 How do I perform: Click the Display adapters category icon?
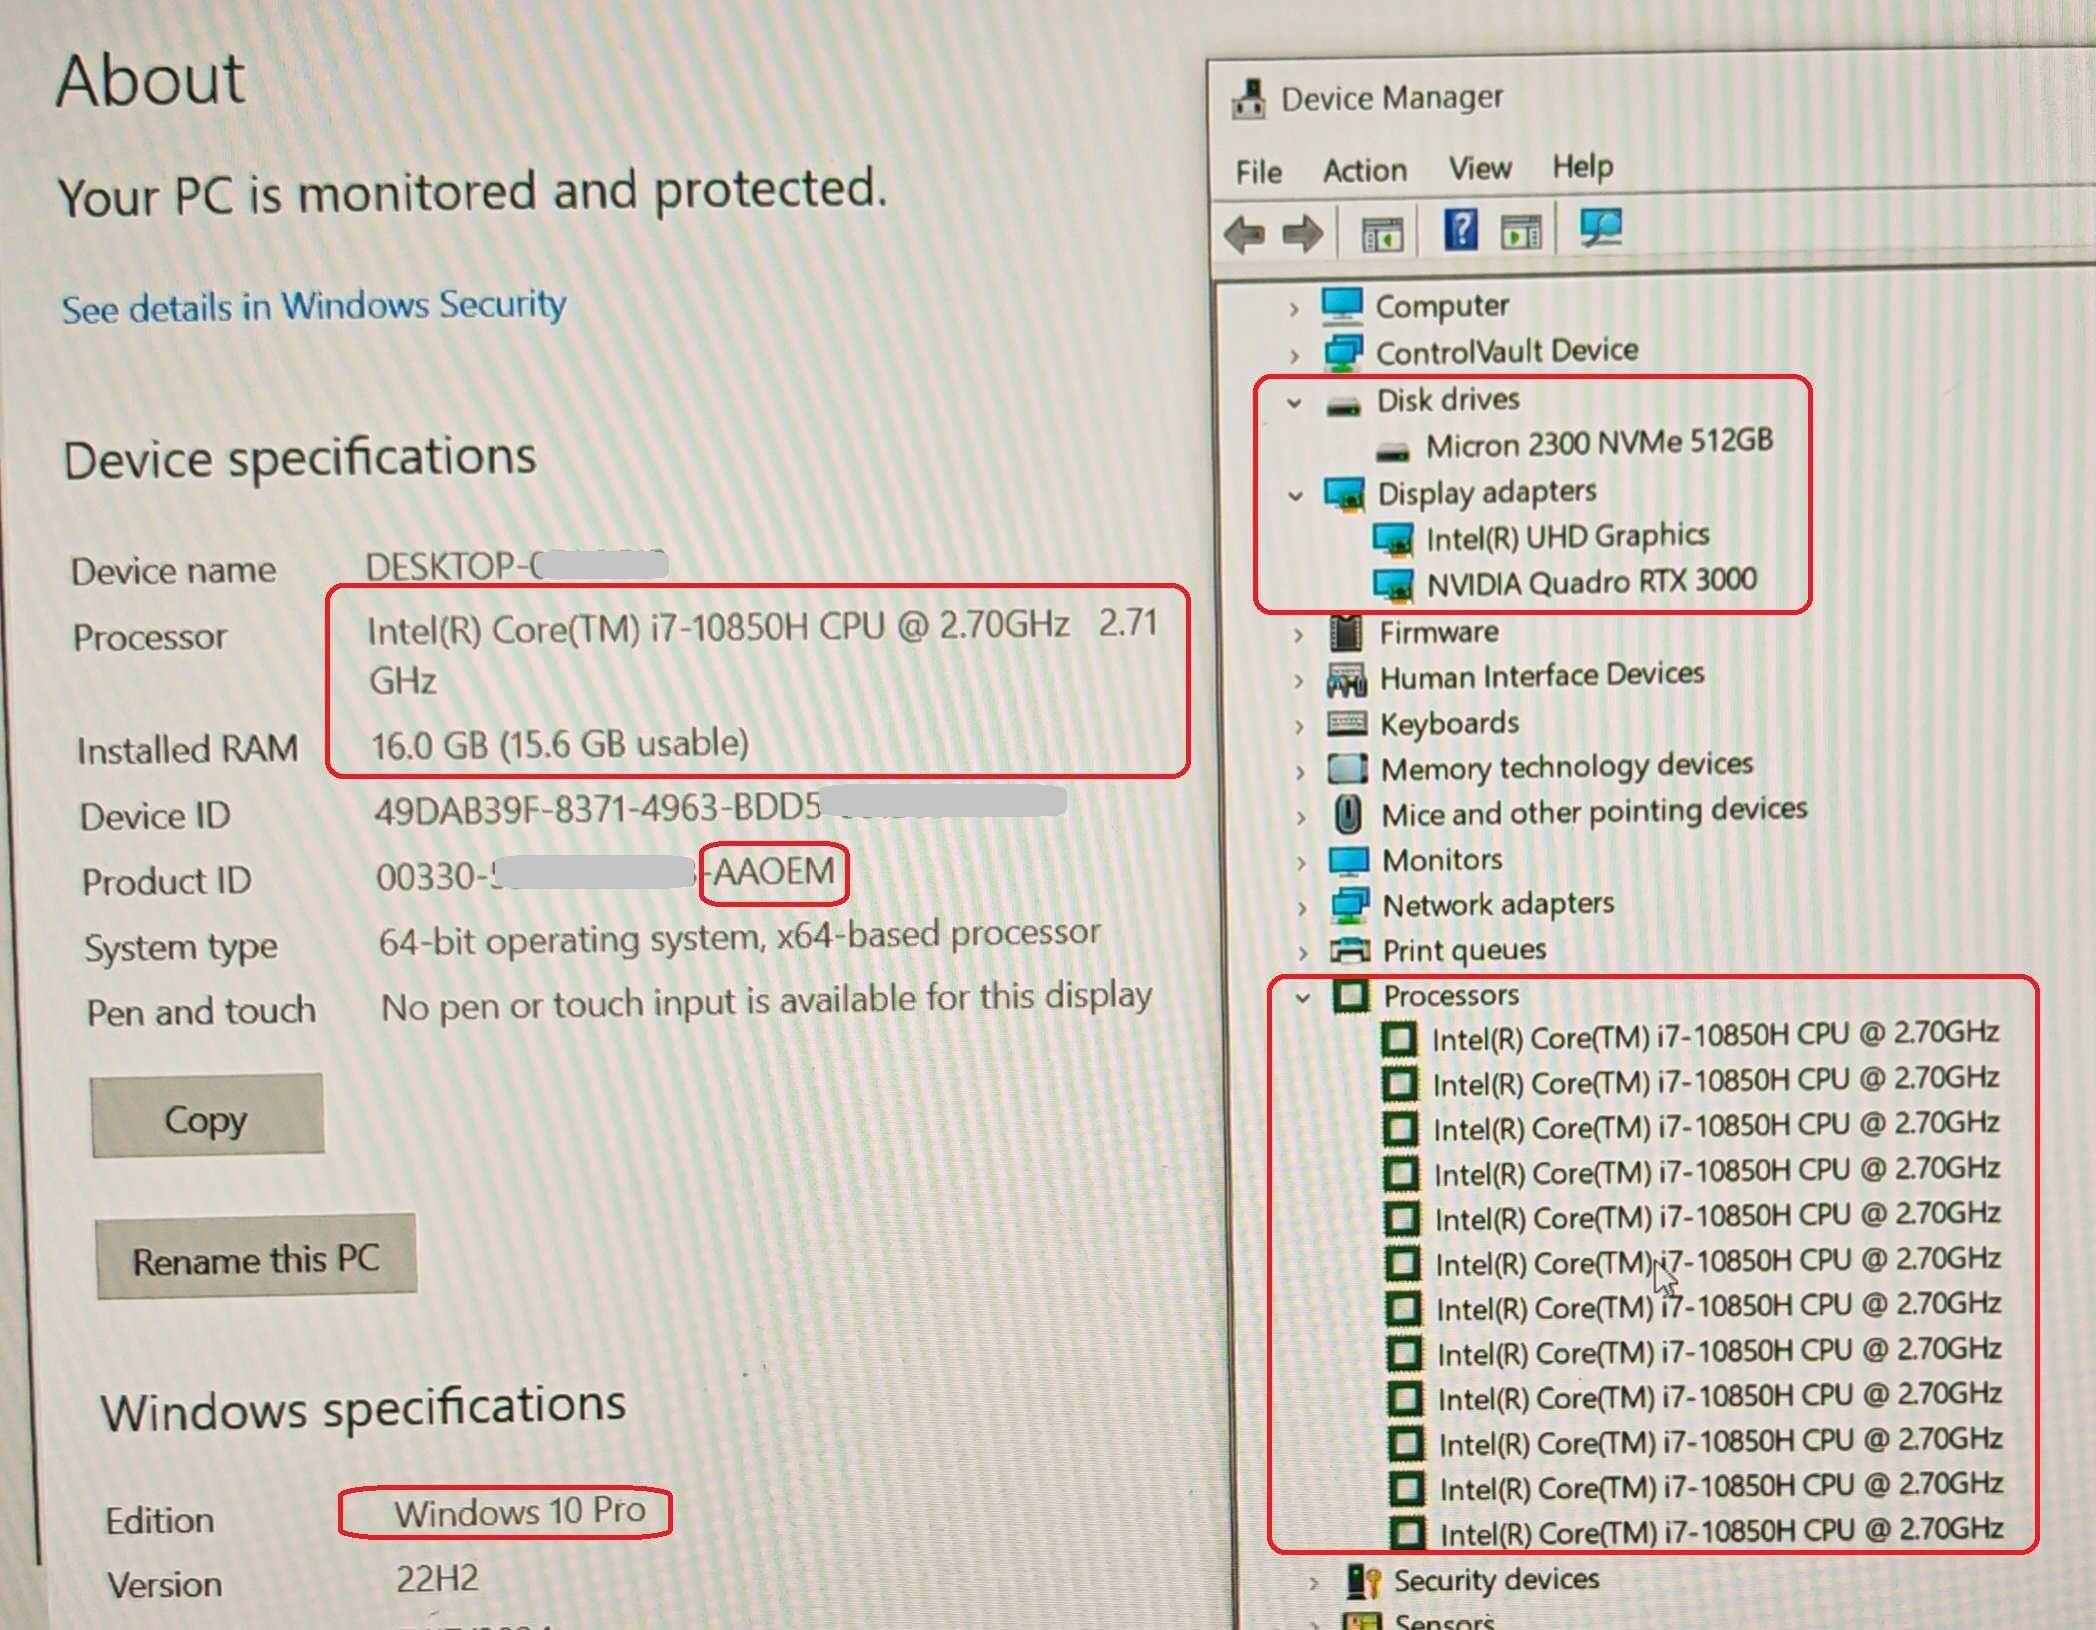(x=1345, y=494)
